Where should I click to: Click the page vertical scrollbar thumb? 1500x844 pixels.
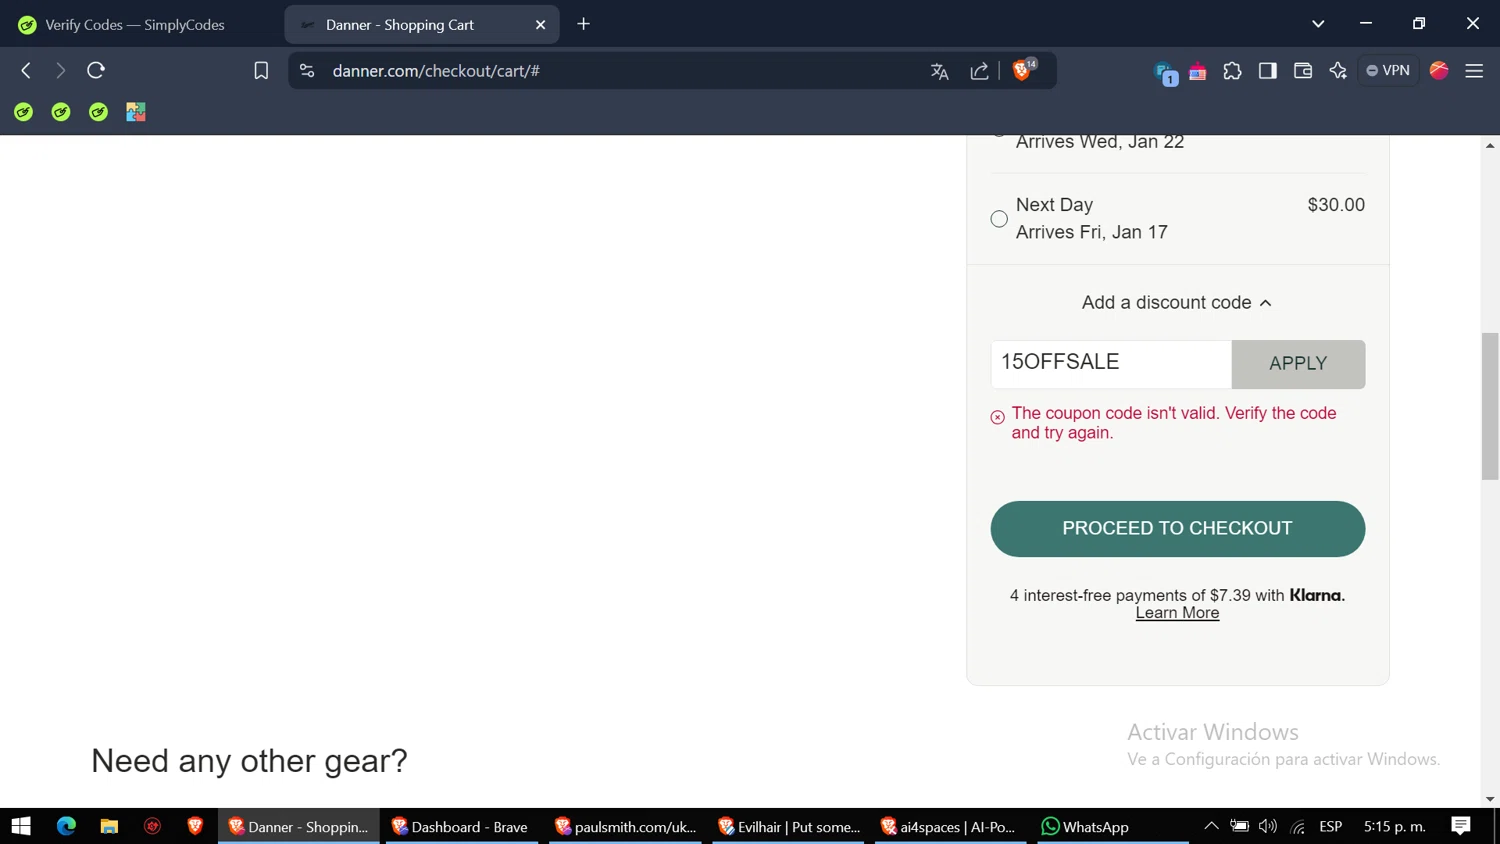click(x=1490, y=406)
